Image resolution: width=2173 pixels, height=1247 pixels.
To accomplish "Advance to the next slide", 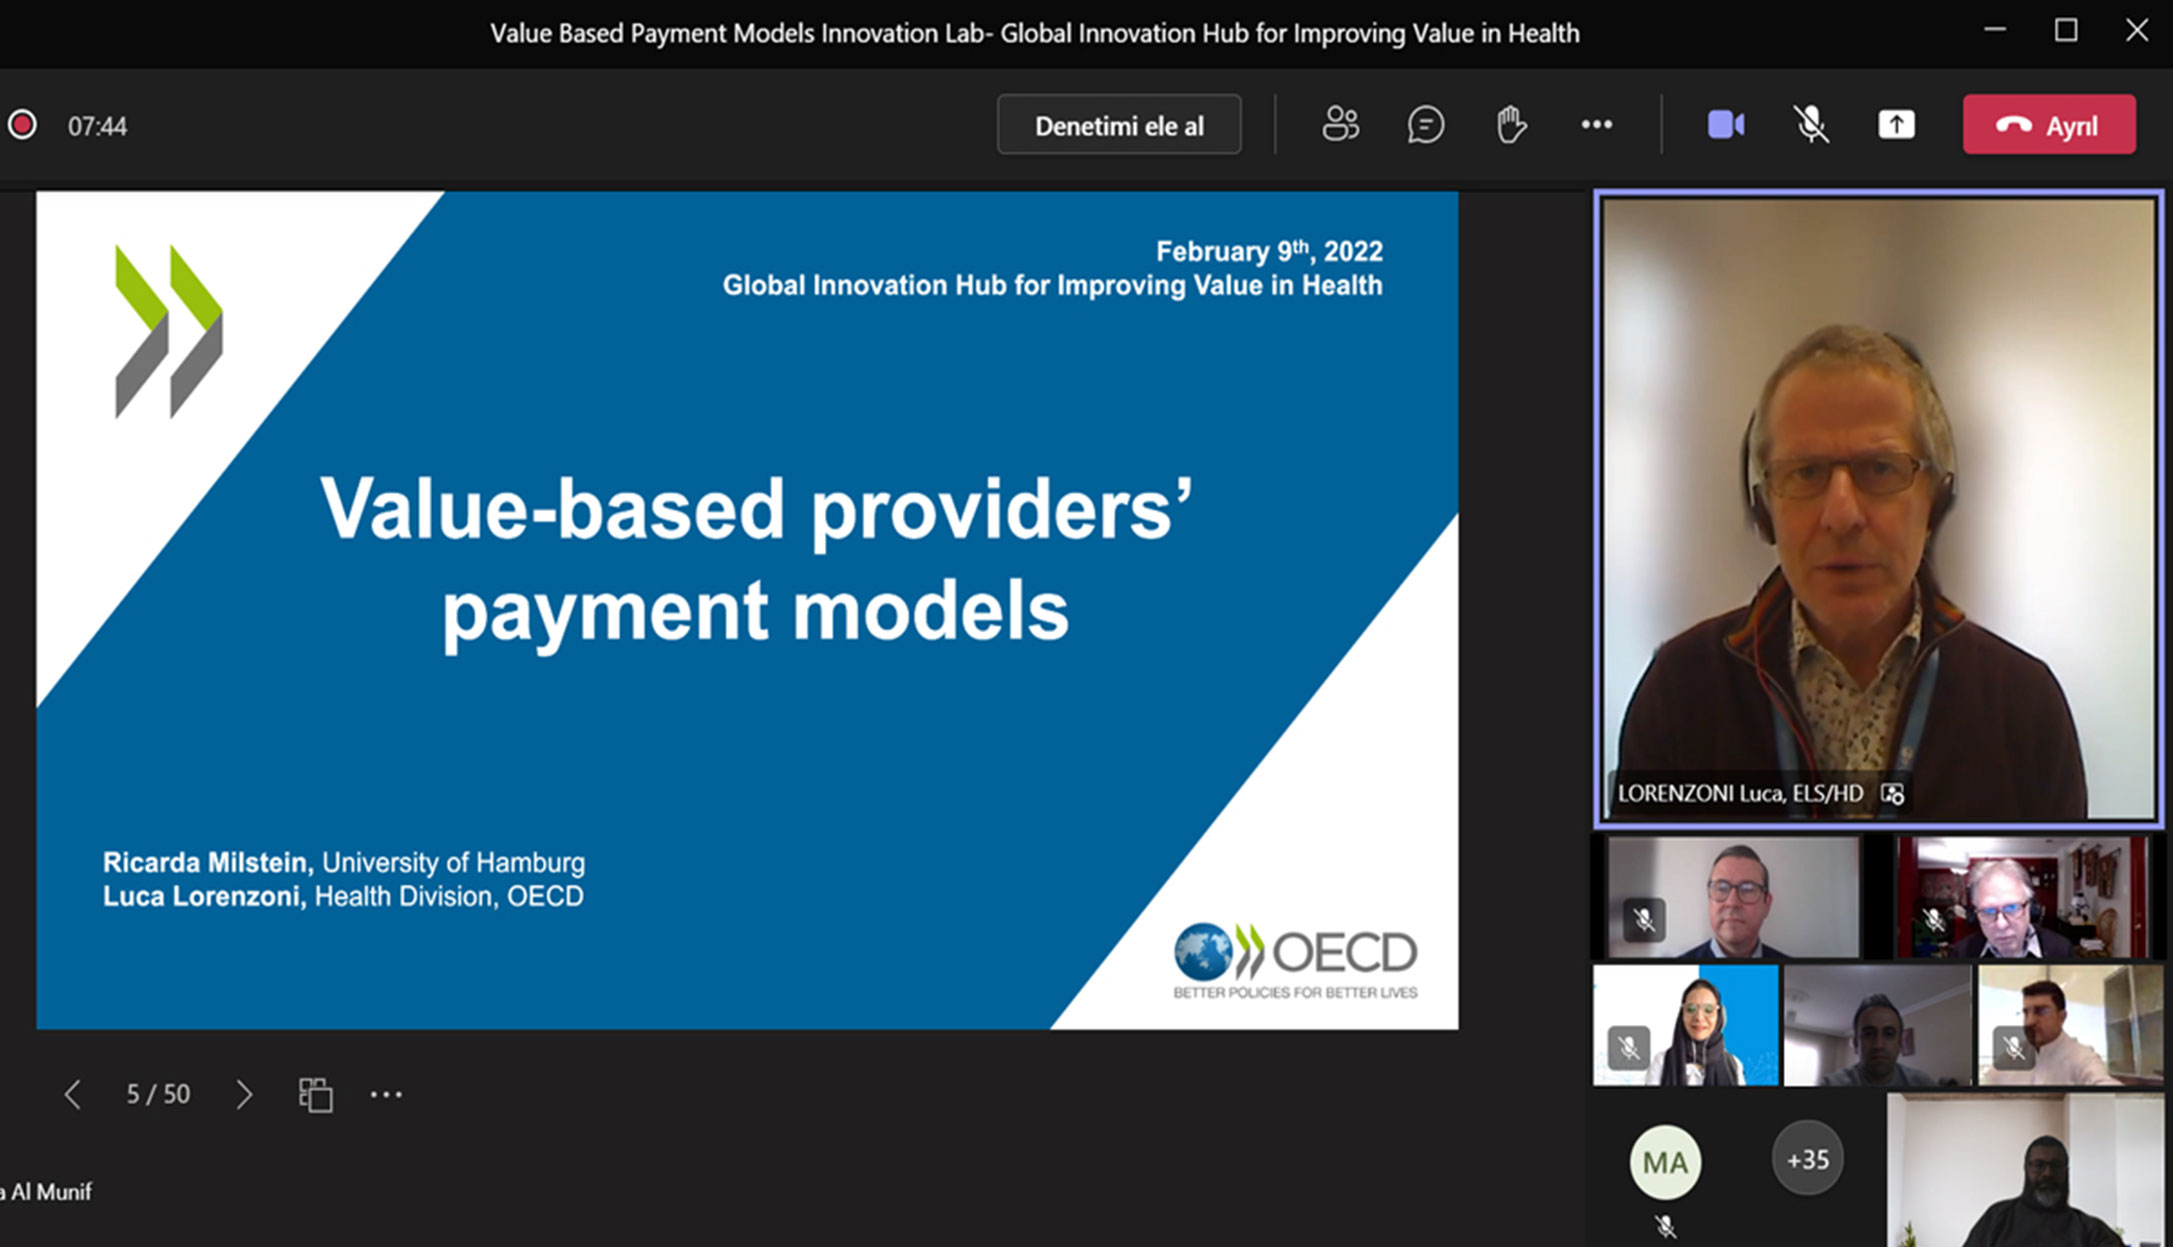I will coord(244,1094).
